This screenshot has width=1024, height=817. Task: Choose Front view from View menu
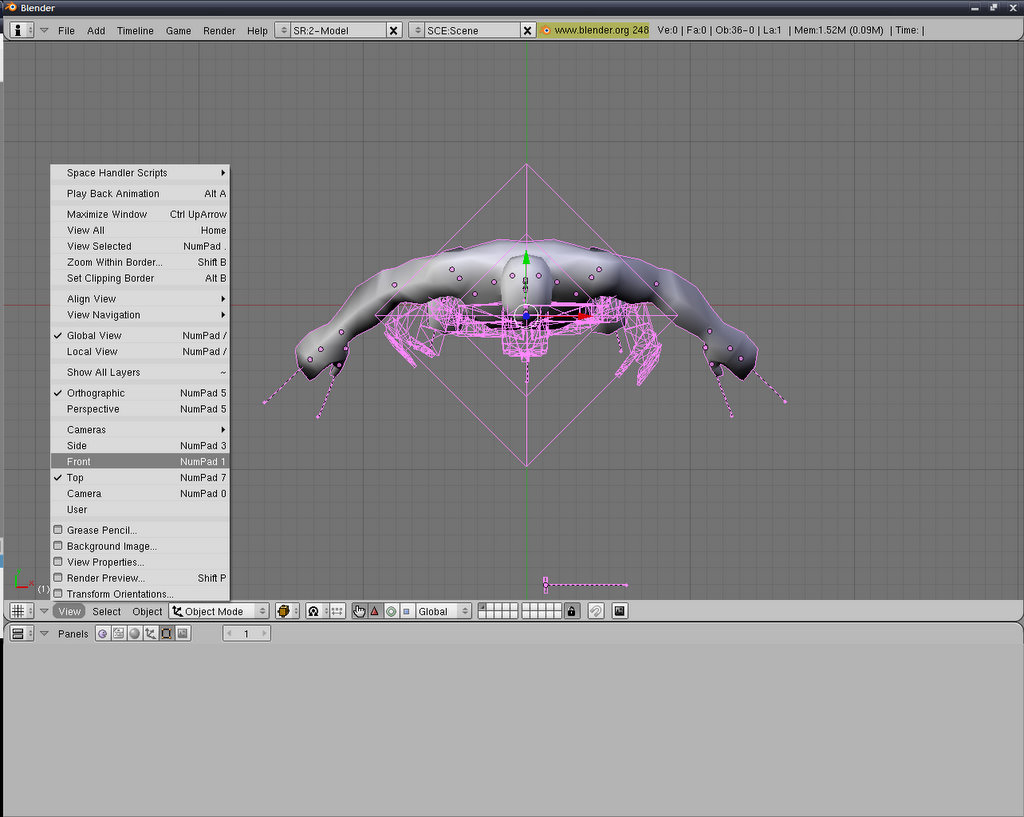(x=79, y=462)
